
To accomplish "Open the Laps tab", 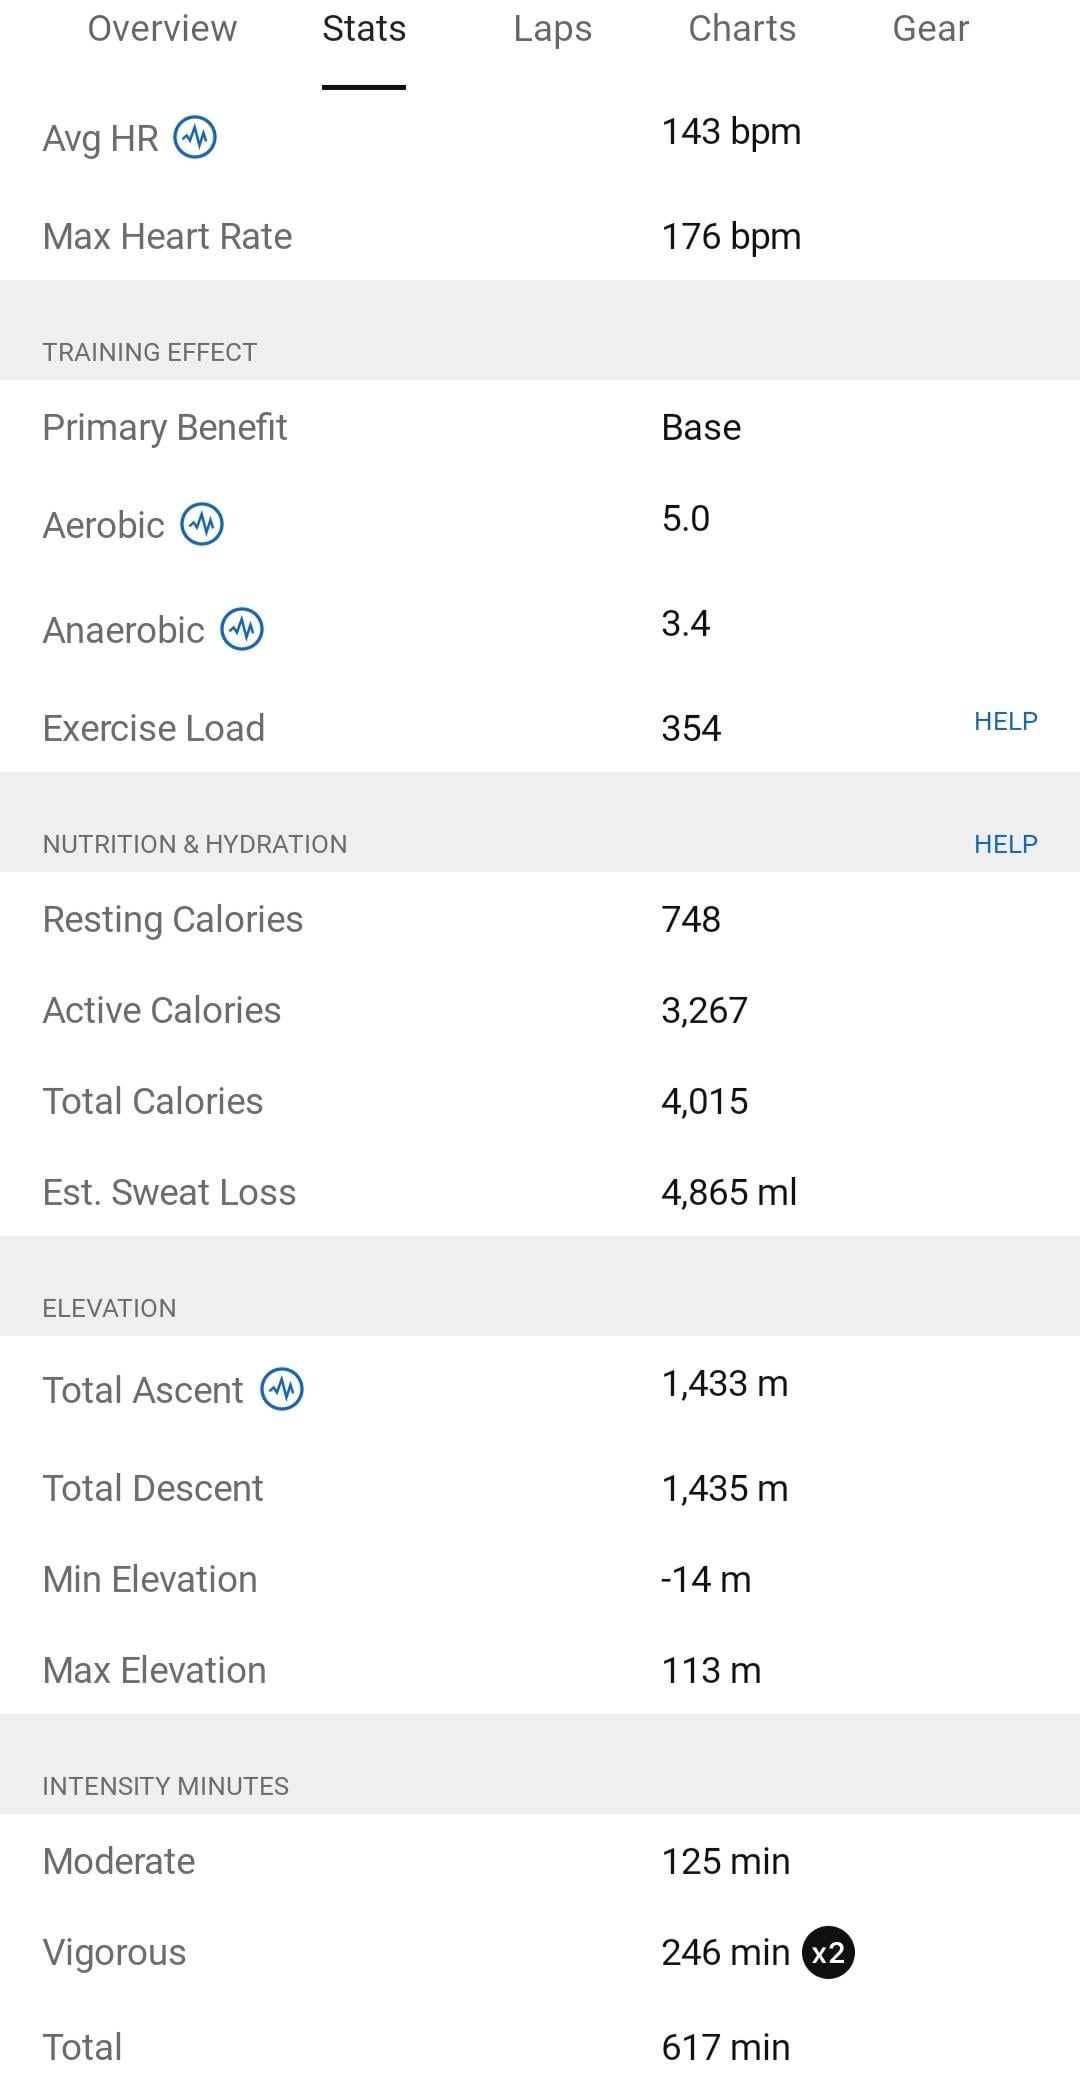I will (x=553, y=29).
